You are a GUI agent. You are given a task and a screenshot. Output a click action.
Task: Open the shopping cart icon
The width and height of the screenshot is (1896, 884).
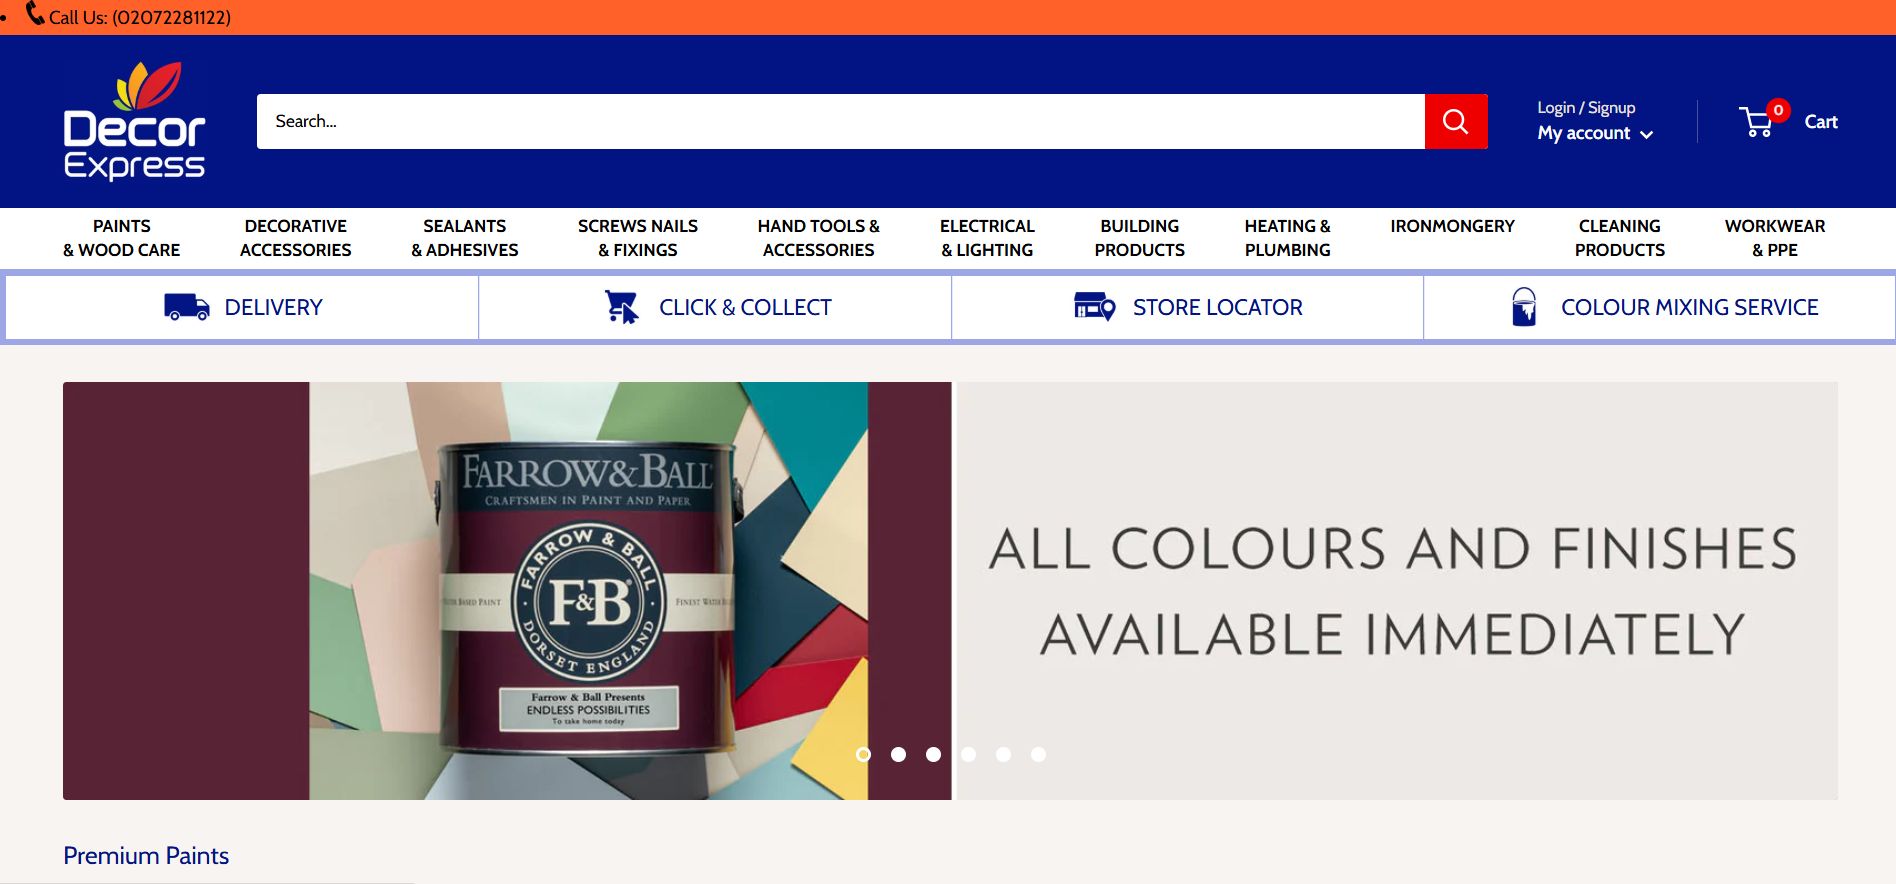click(x=1757, y=122)
